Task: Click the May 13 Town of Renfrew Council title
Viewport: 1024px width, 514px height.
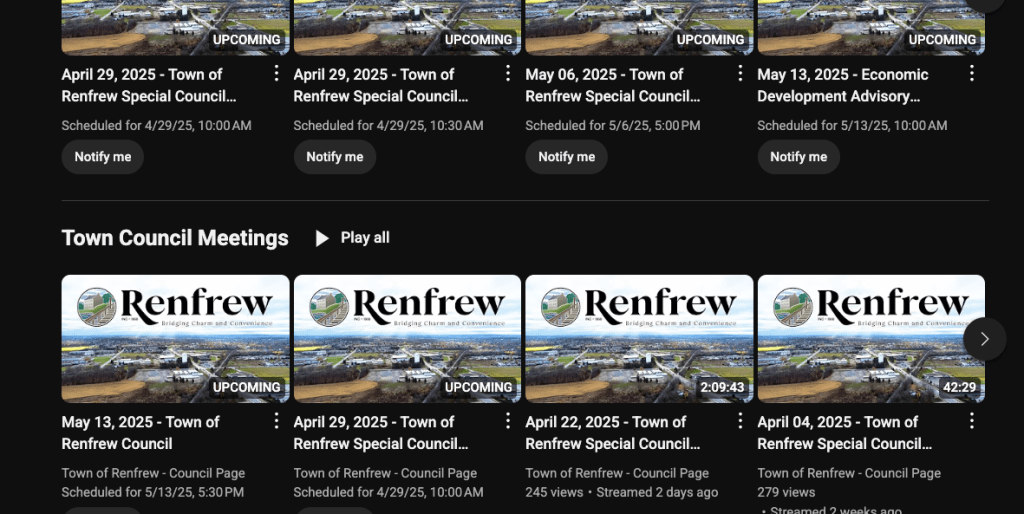Action: coord(140,432)
